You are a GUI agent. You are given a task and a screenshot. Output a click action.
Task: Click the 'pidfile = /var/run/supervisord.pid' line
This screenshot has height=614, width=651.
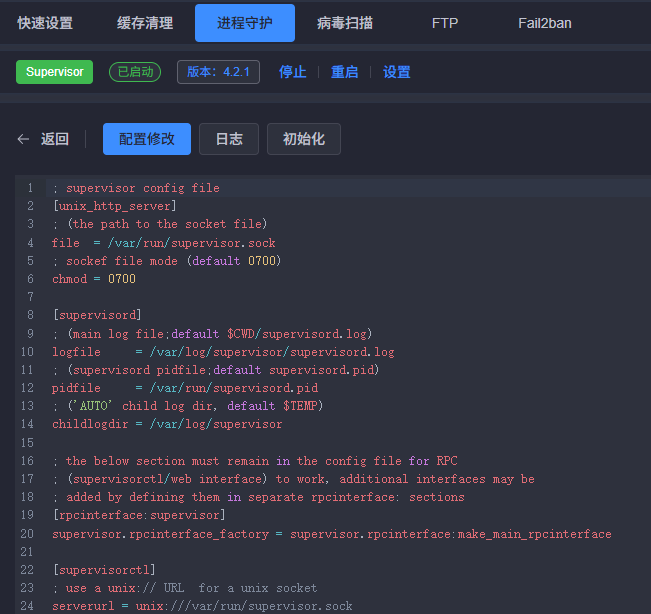click(185, 388)
